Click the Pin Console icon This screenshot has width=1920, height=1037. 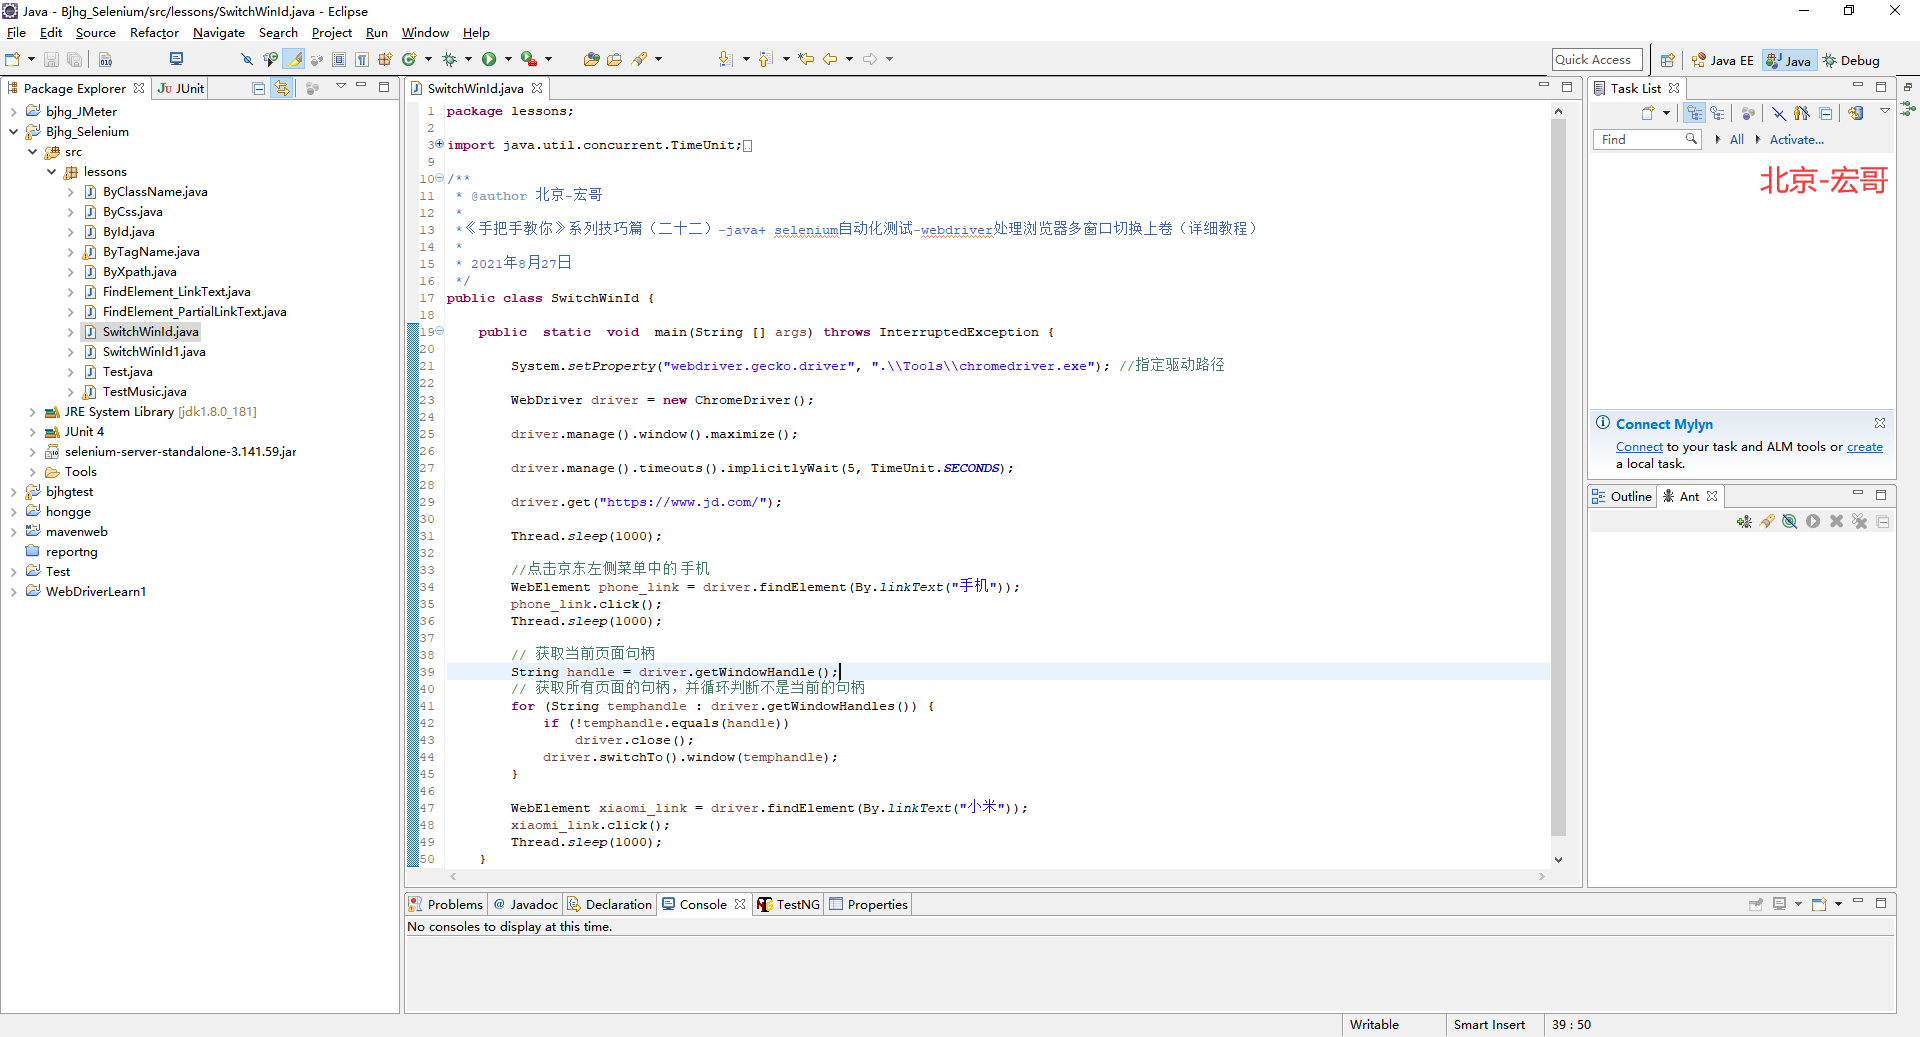point(1756,904)
